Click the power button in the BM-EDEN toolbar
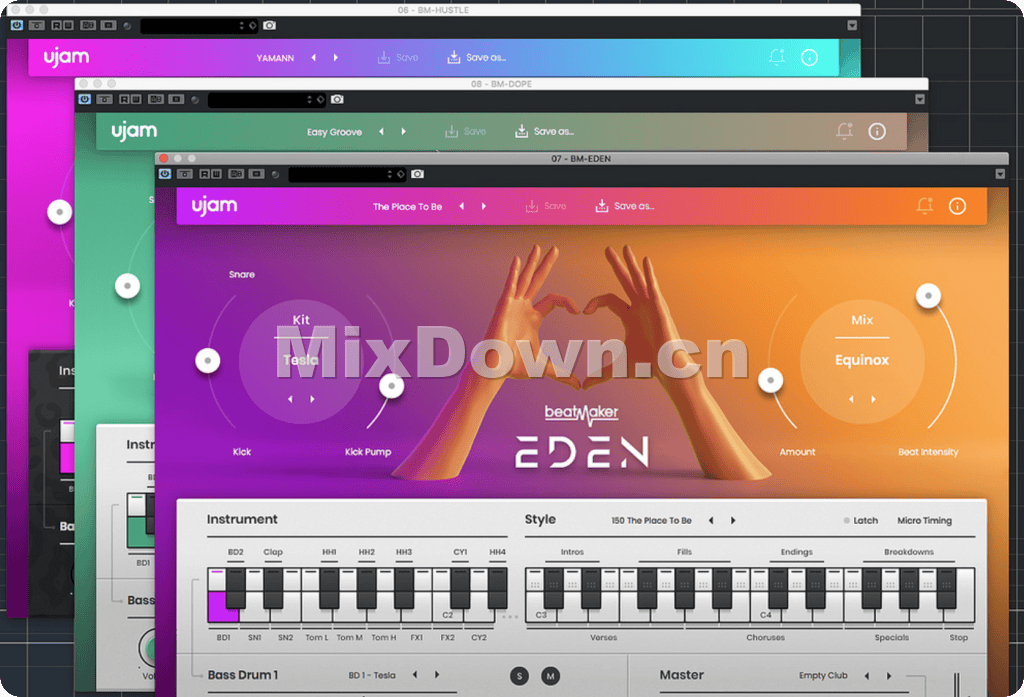Screen dimensions: 1024x697 (165, 174)
